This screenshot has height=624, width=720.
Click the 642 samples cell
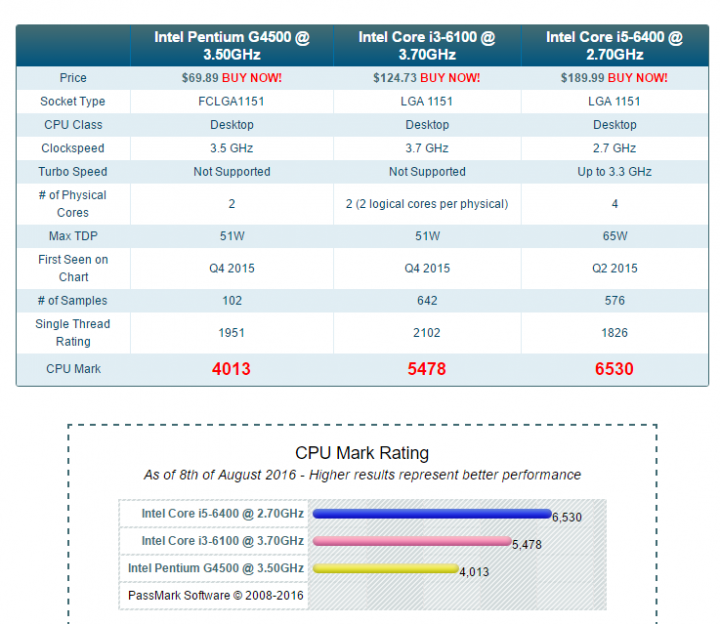(x=427, y=301)
